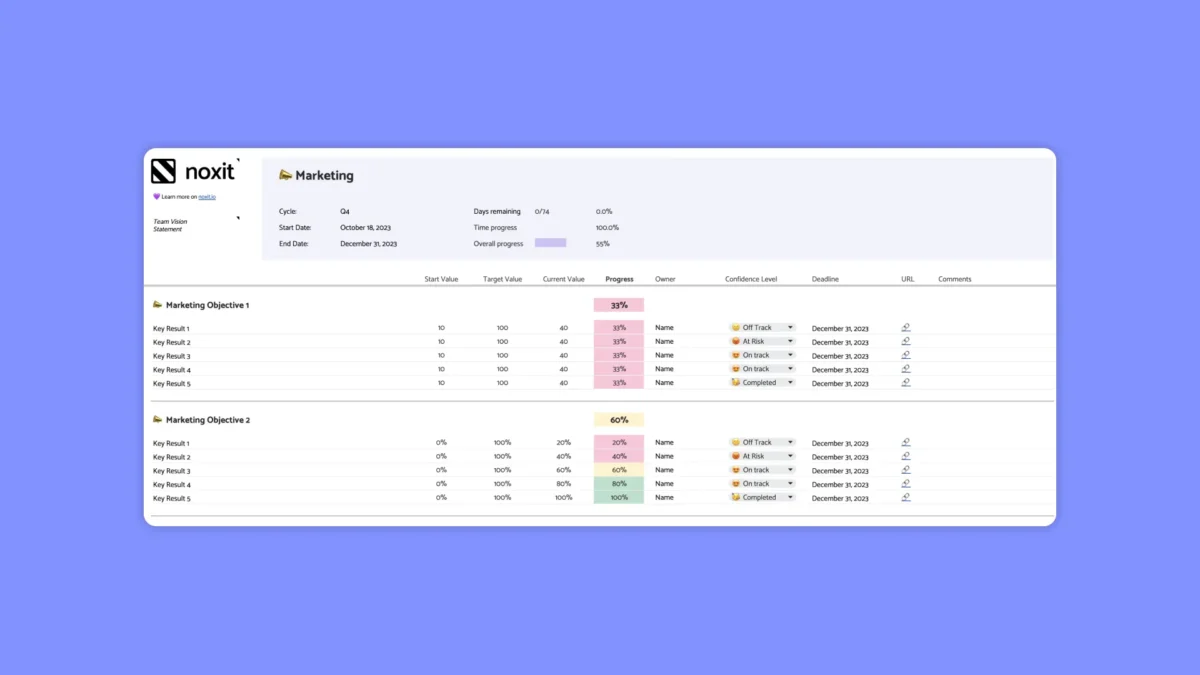Click the 60% progress cell for Objective 2
The width and height of the screenshot is (1200, 675).
point(619,420)
